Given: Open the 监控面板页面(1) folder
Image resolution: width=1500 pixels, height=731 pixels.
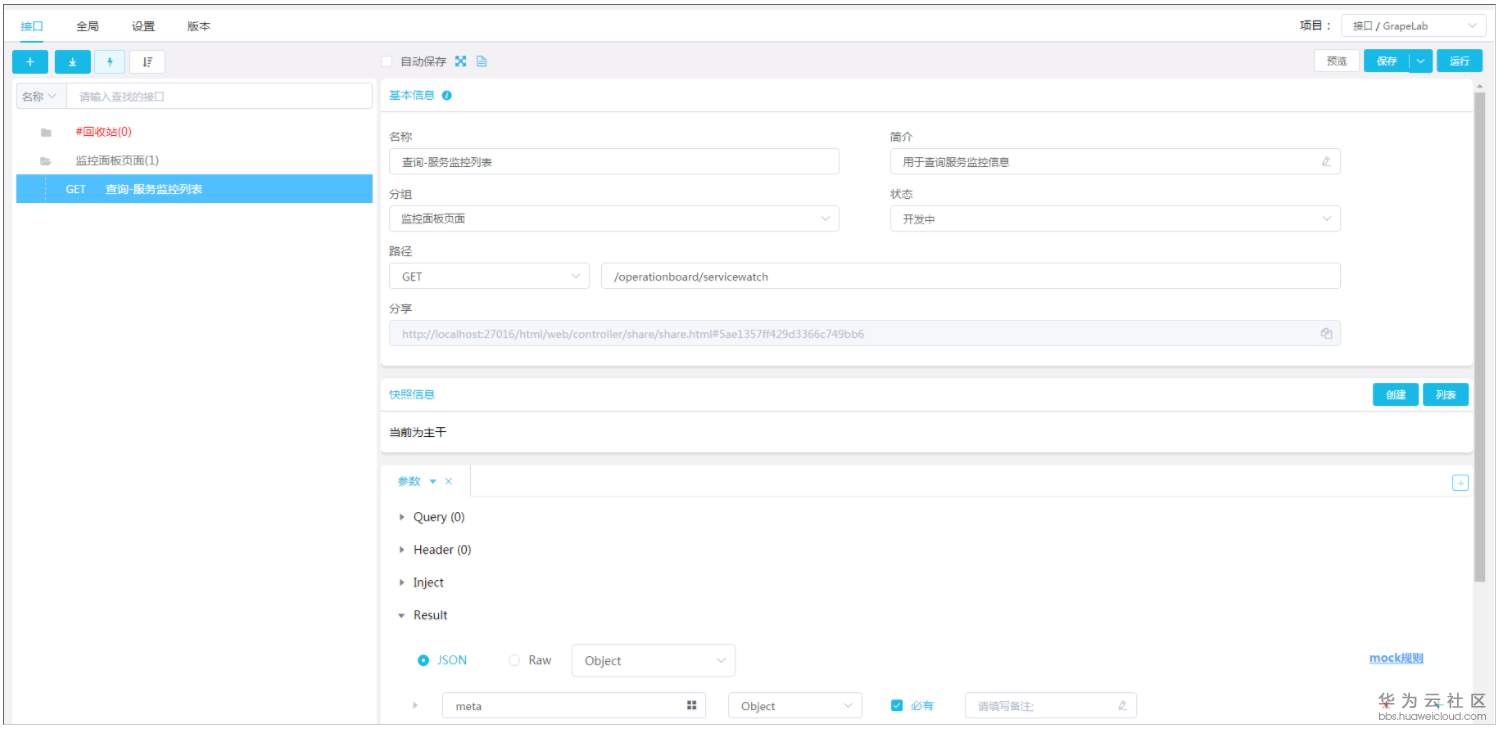Looking at the screenshot, I should pos(117,160).
